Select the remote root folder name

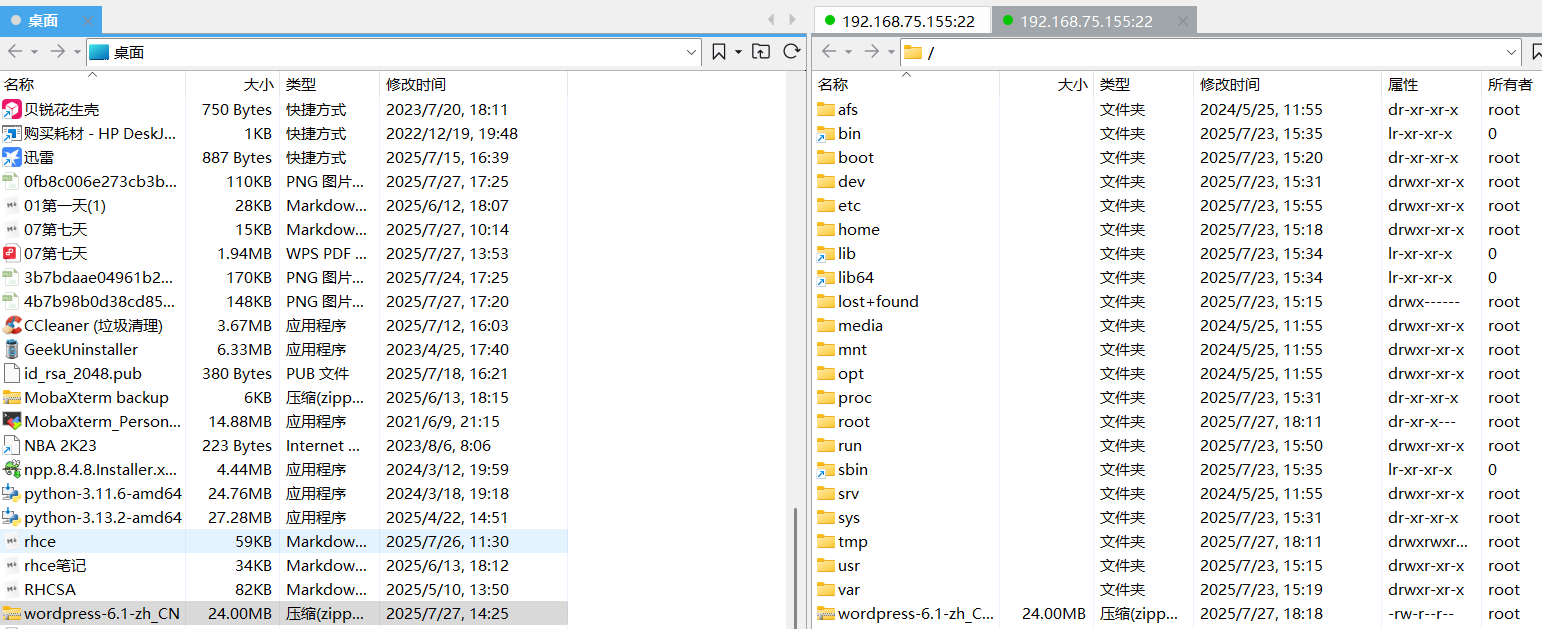pyautogui.click(x=854, y=421)
